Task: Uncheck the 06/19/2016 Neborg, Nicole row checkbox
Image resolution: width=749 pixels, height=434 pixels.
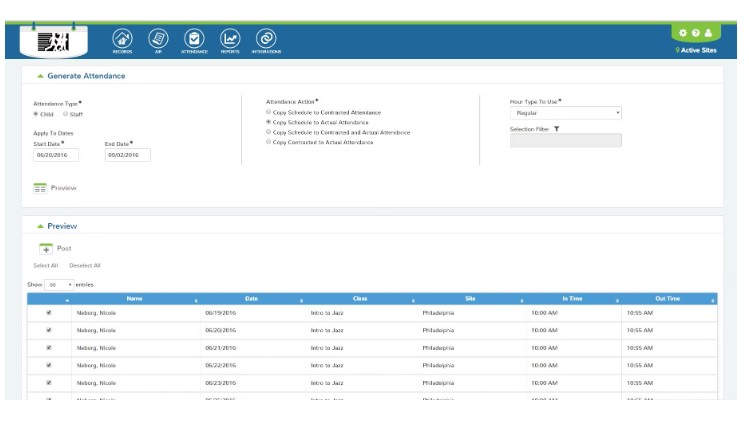Action: point(48,312)
